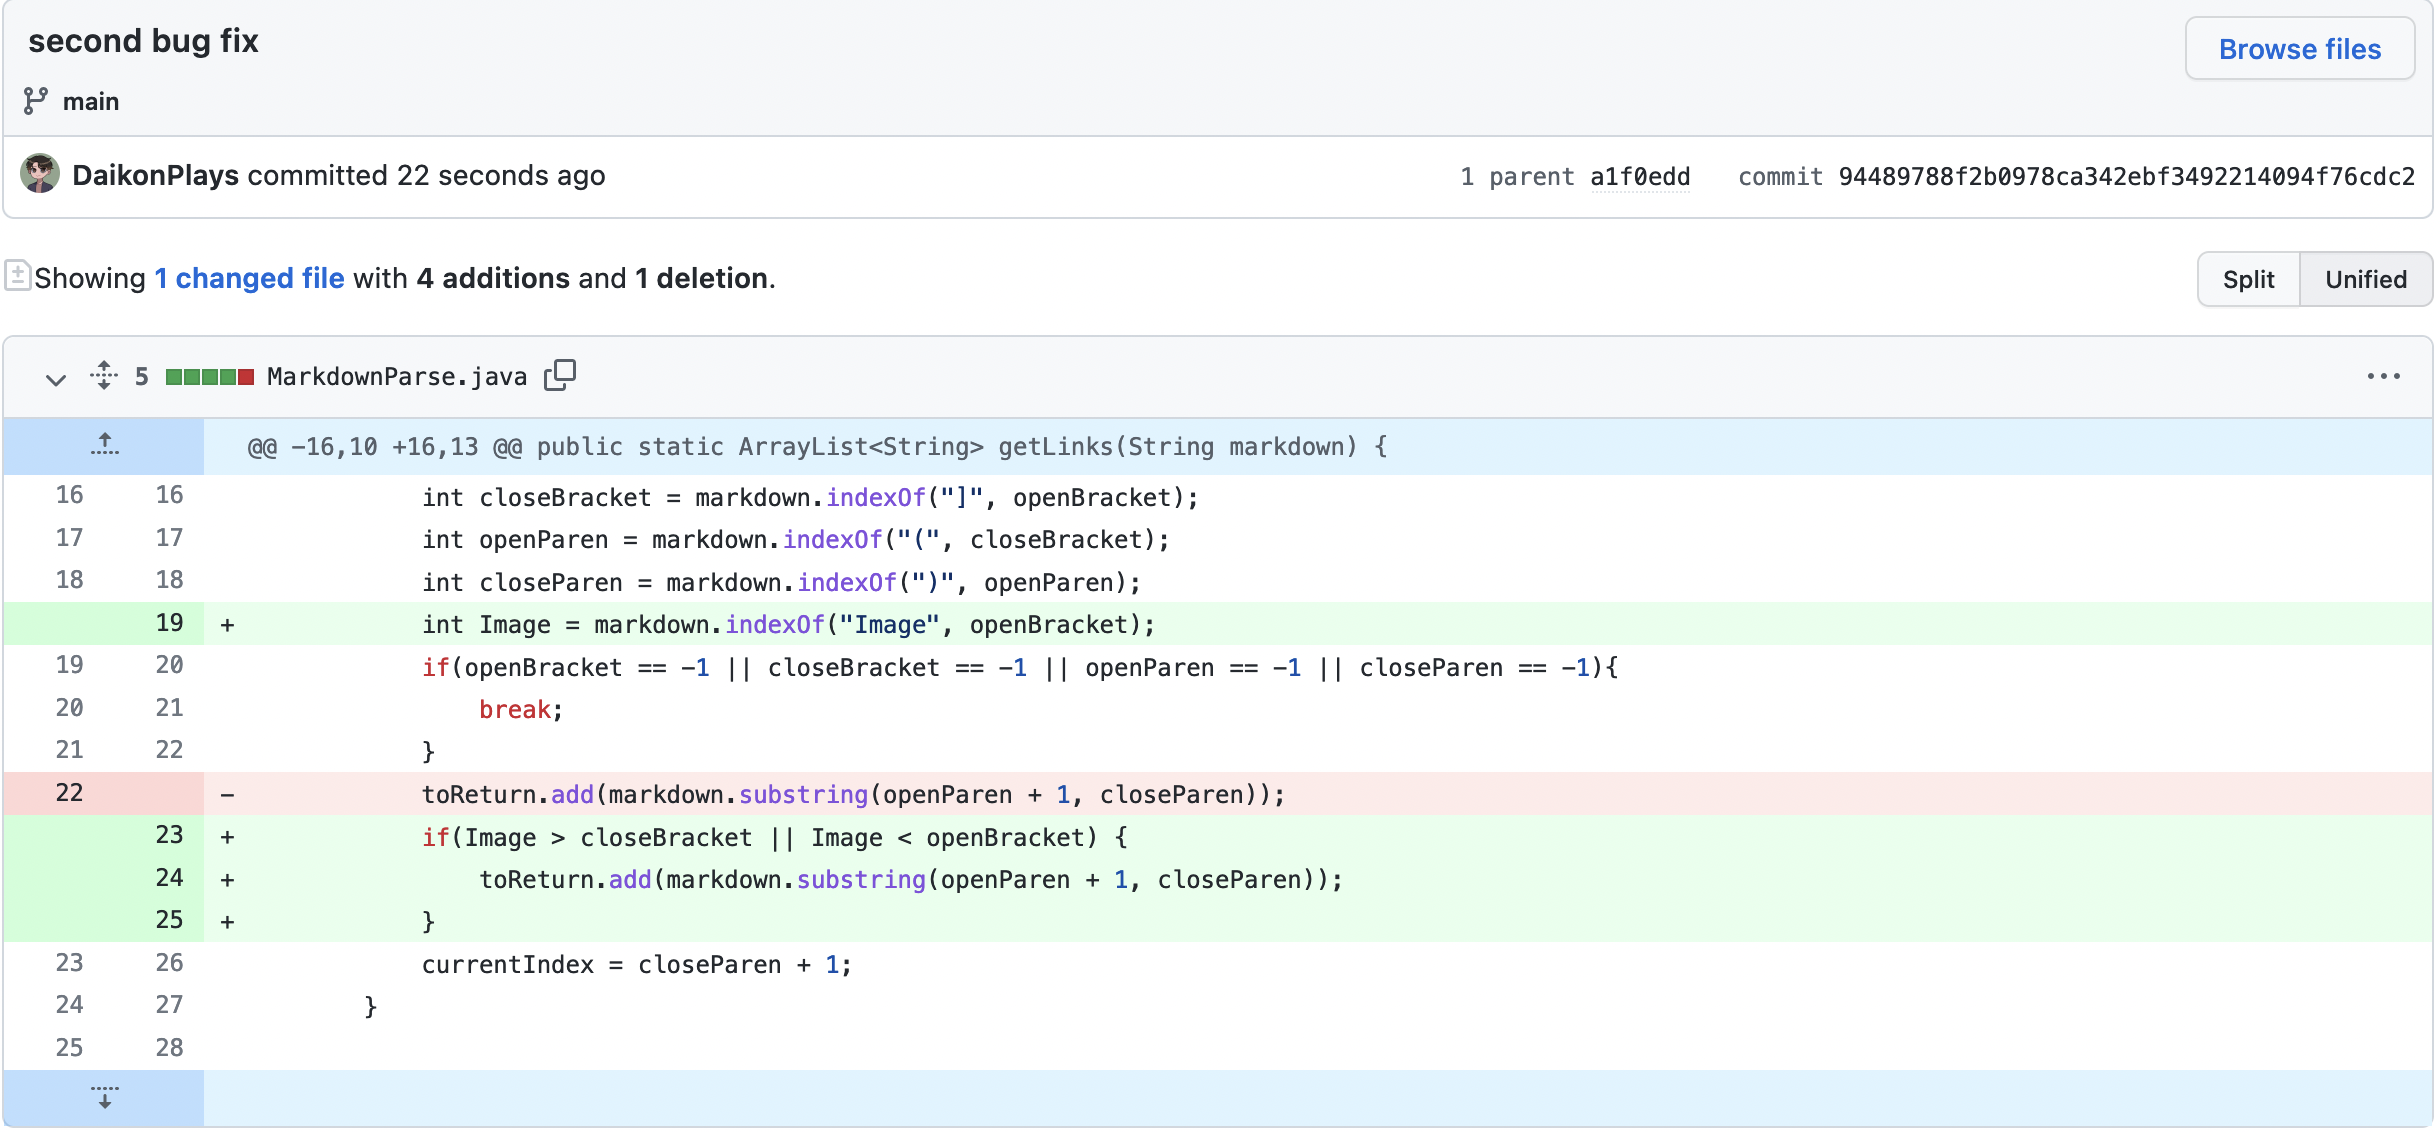
Task: Click new line number 16
Action: (169, 495)
